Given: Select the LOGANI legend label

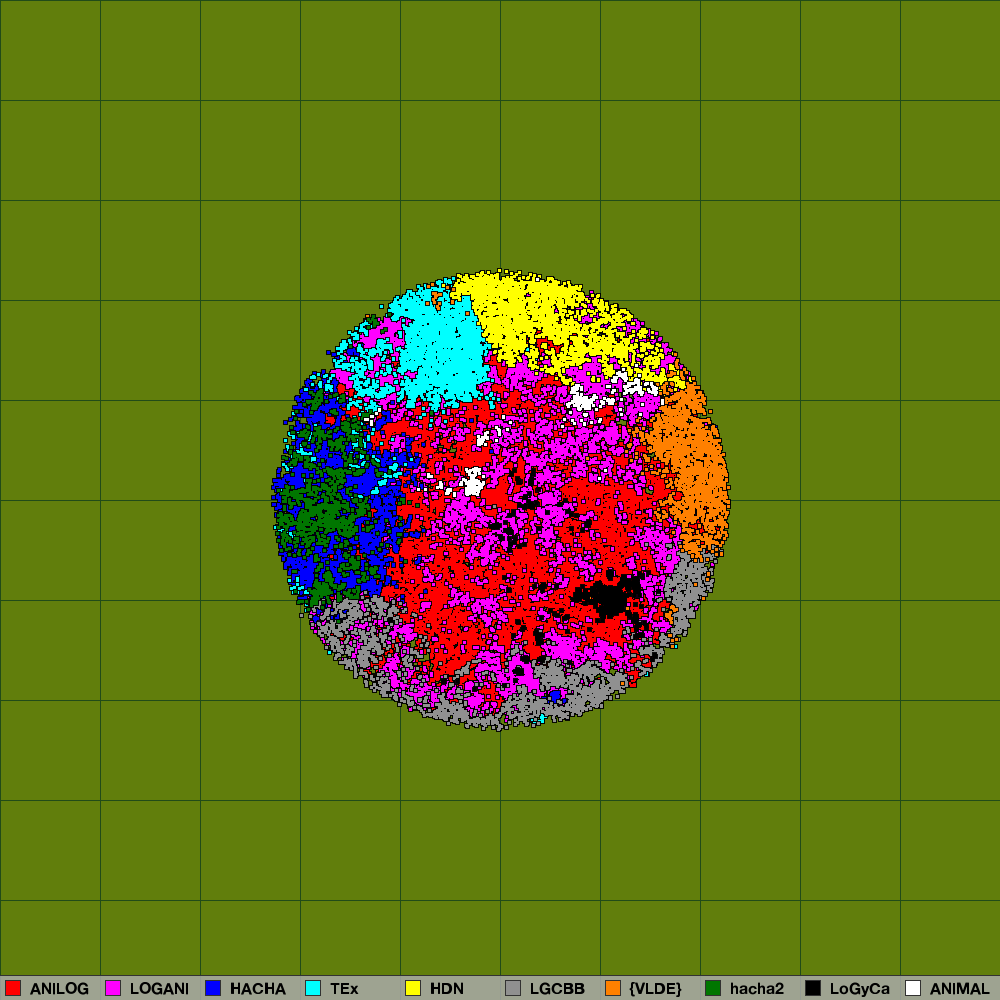Looking at the screenshot, I should point(159,989).
